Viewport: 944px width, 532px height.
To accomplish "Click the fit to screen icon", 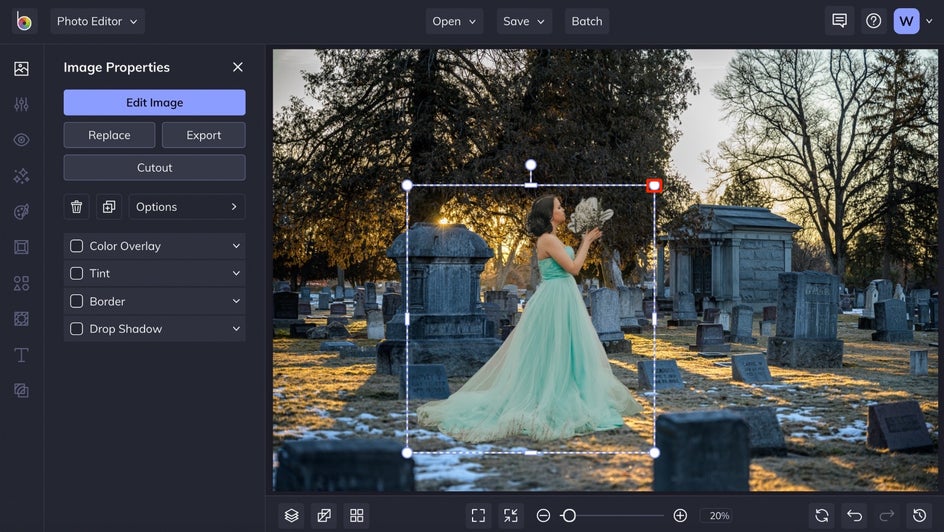I will click(x=478, y=515).
